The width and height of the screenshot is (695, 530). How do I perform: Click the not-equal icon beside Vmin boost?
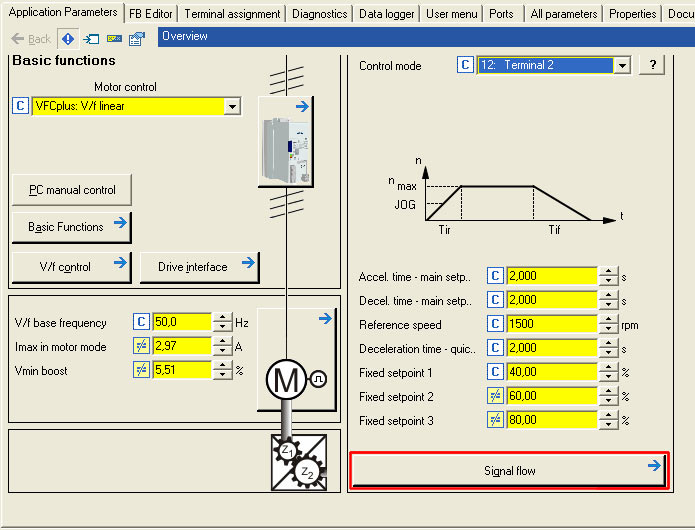pyautogui.click(x=141, y=370)
